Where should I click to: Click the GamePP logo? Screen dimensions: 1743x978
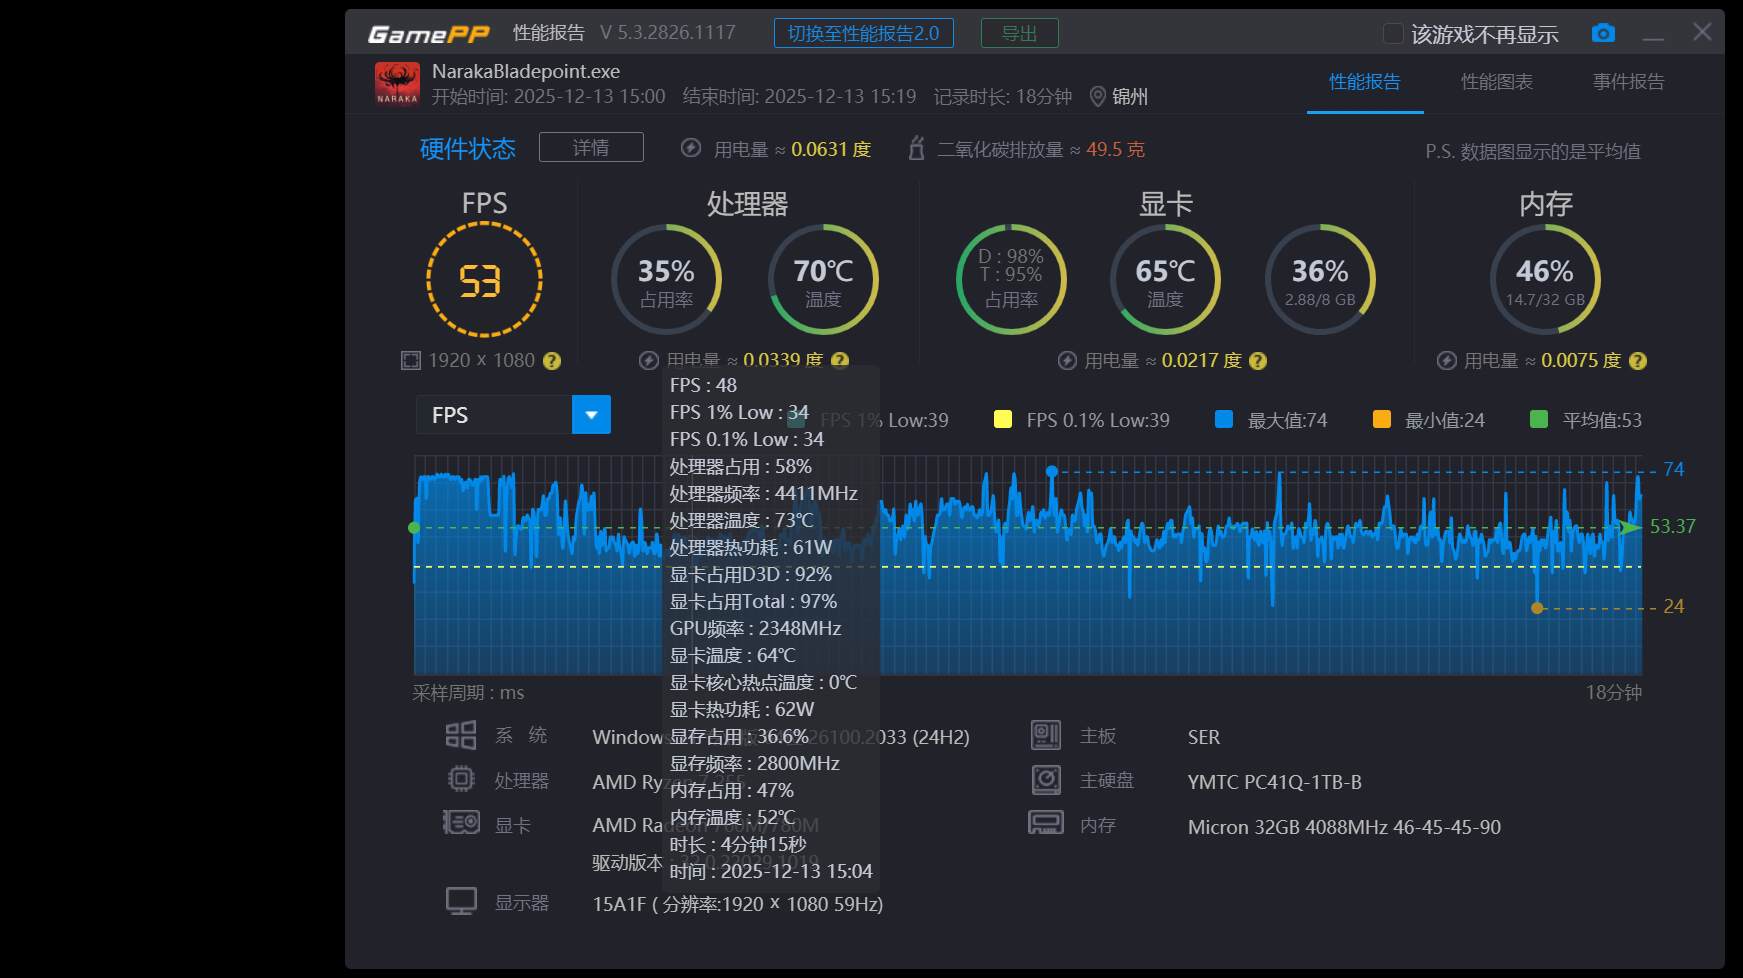(429, 34)
